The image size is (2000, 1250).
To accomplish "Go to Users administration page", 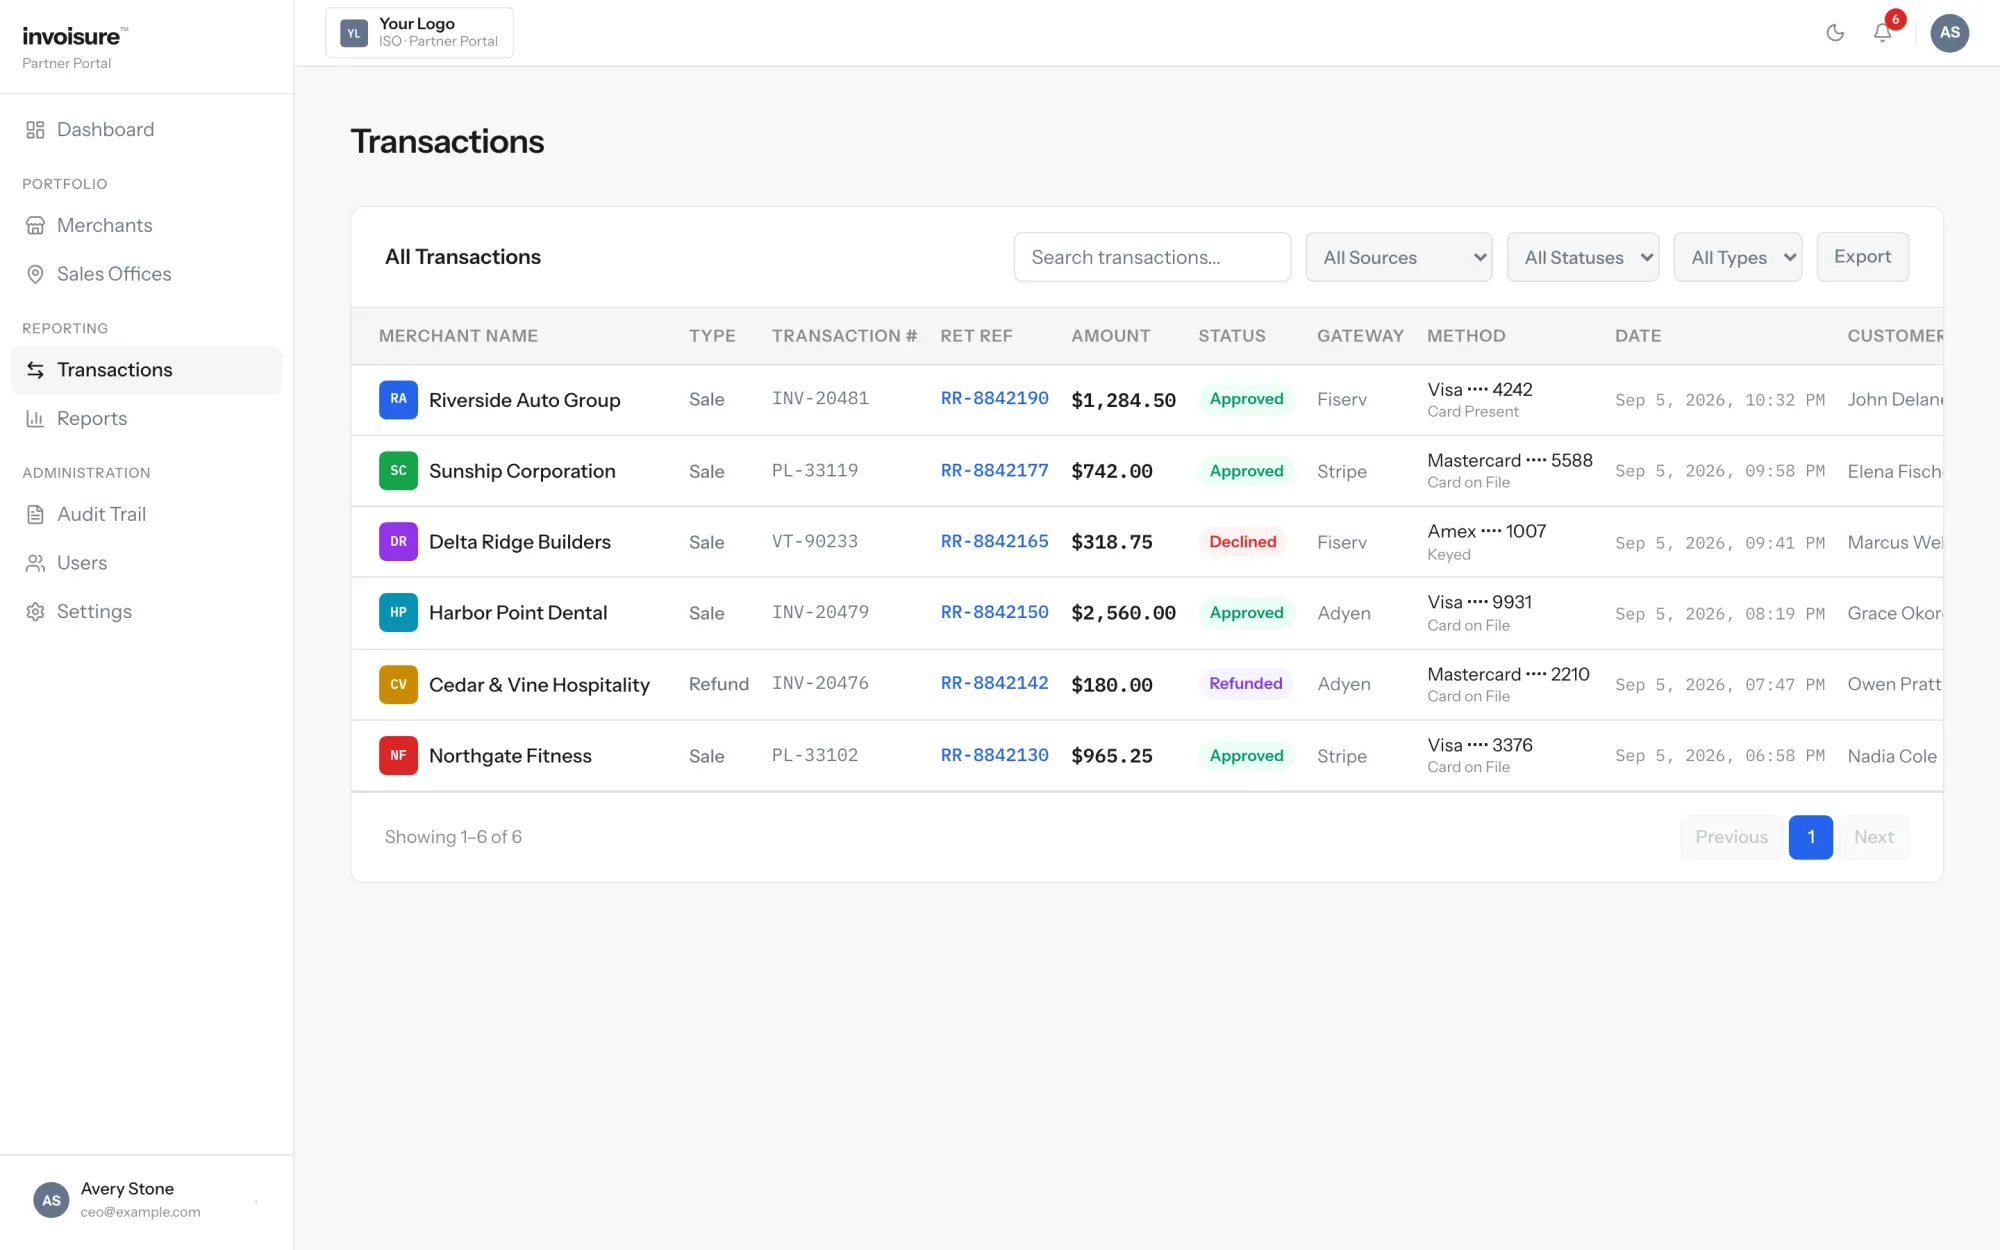I will point(147,563).
